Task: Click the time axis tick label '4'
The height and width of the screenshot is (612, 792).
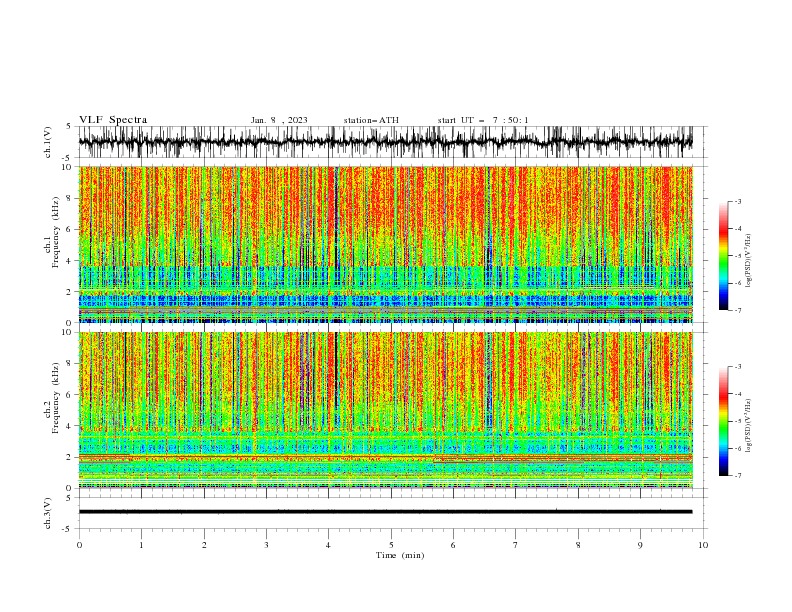Action: click(x=328, y=545)
